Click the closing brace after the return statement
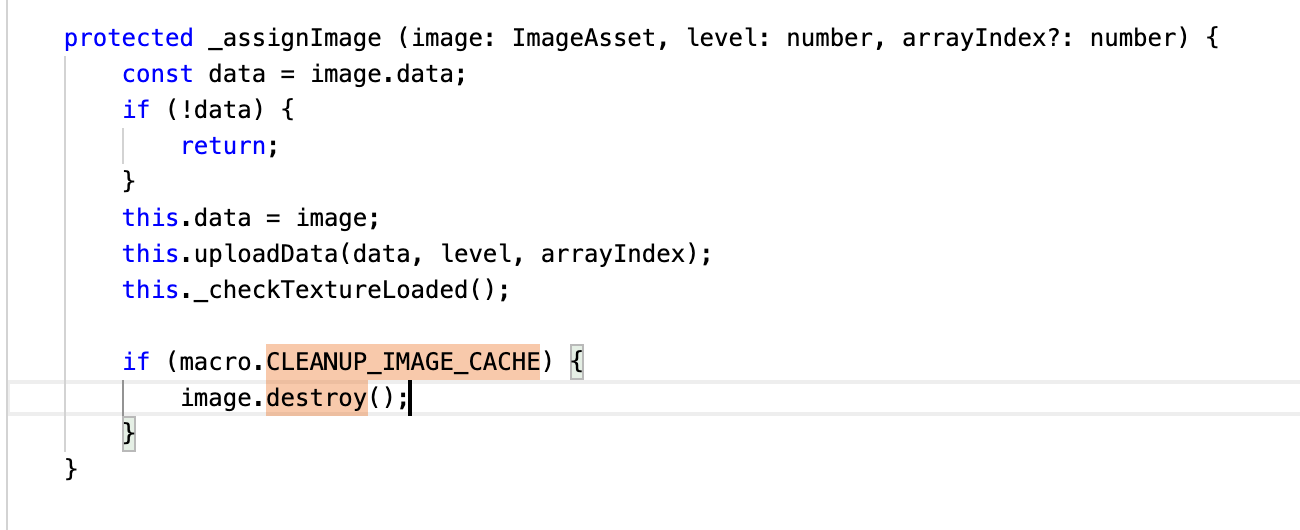The image size is (1300, 530). 128,182
